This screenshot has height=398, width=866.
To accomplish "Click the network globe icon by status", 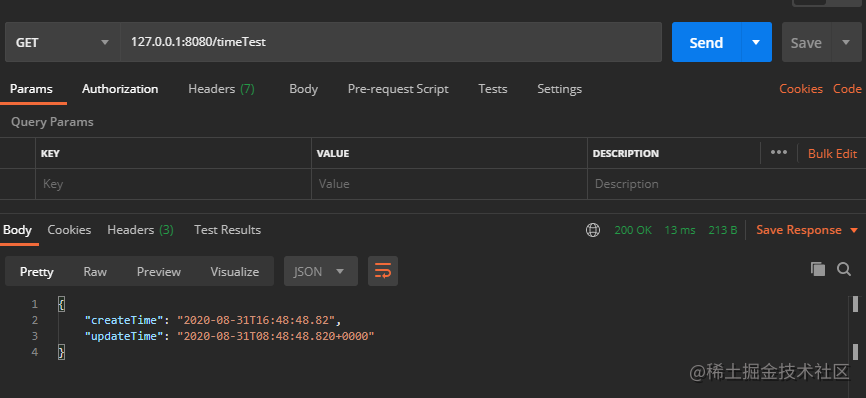I will tap(593, 230).
